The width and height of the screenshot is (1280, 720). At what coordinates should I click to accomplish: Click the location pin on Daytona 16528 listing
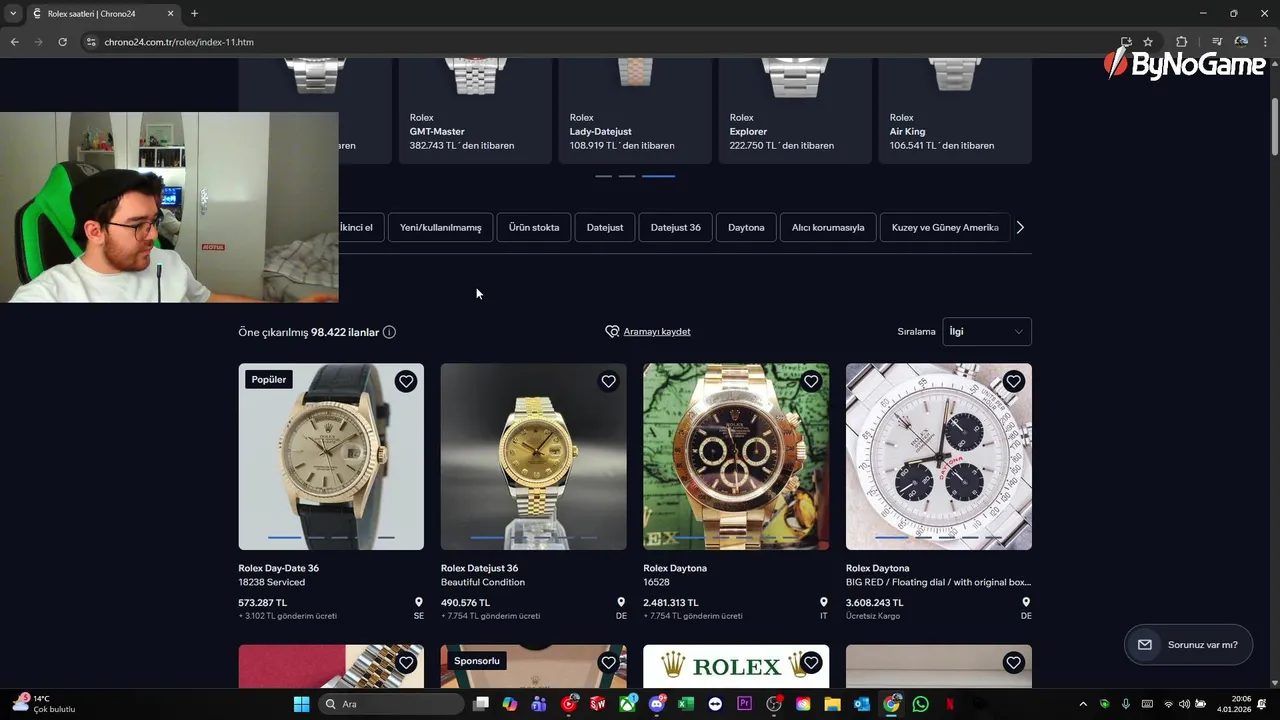[x=824, y=603]
